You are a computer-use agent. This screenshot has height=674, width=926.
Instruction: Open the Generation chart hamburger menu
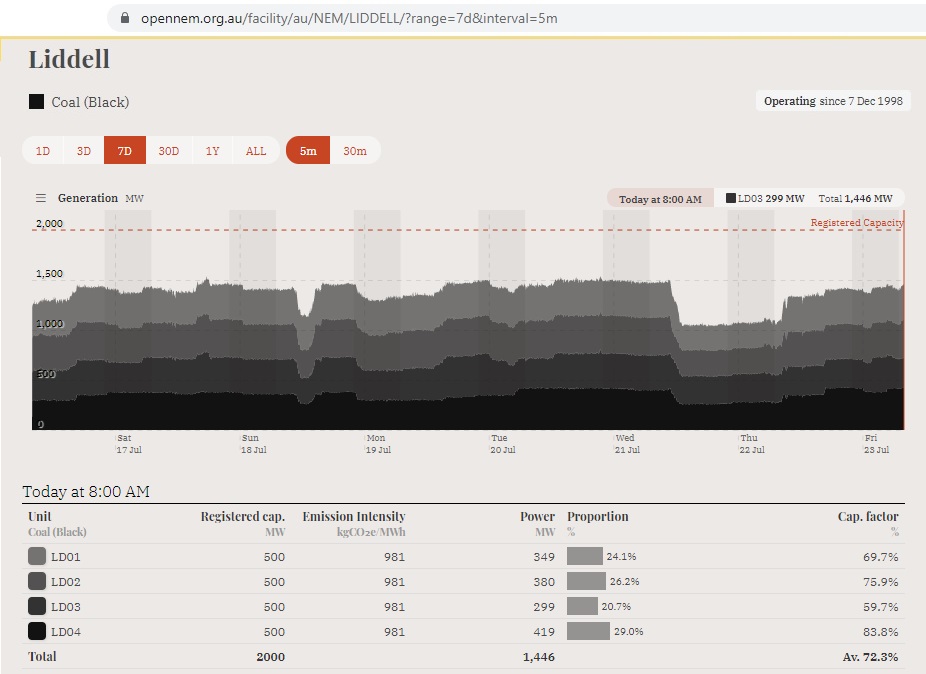tap(41, 198)
